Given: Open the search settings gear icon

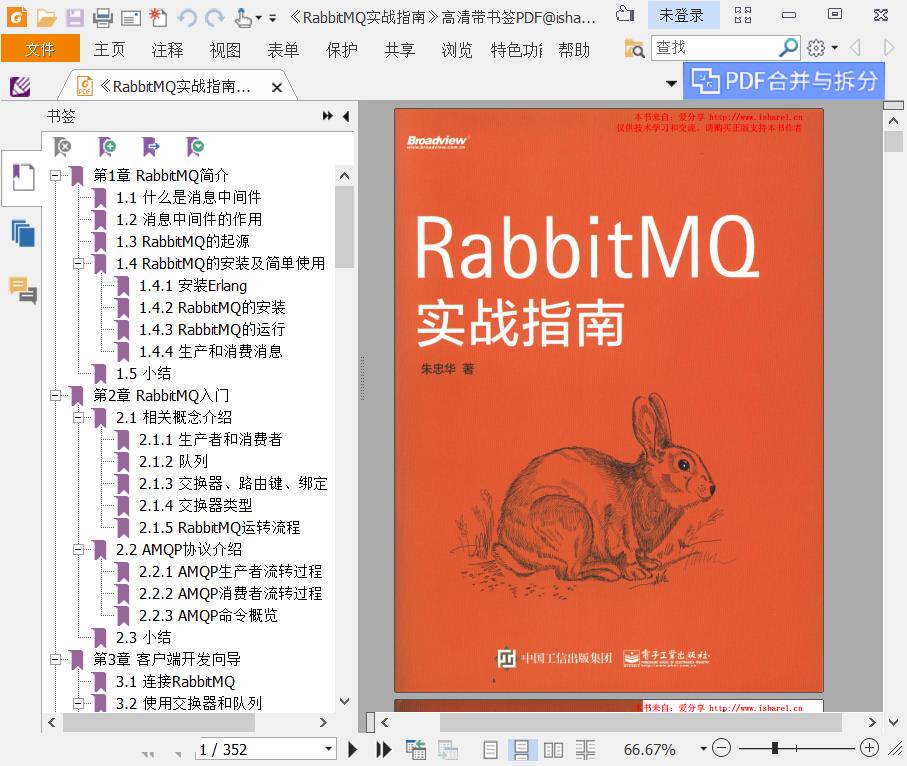Looking at the screenshot, I should [x=816, y=48].
